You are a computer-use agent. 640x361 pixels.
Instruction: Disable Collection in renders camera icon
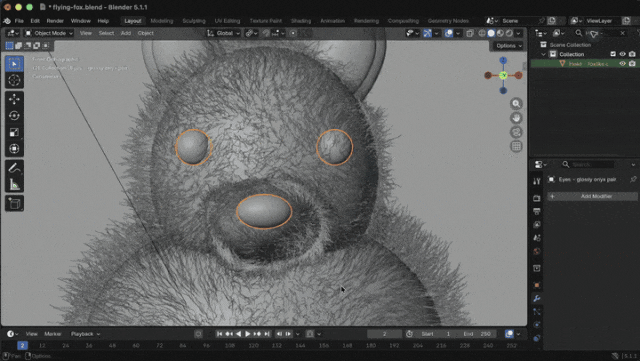point(632,54)
